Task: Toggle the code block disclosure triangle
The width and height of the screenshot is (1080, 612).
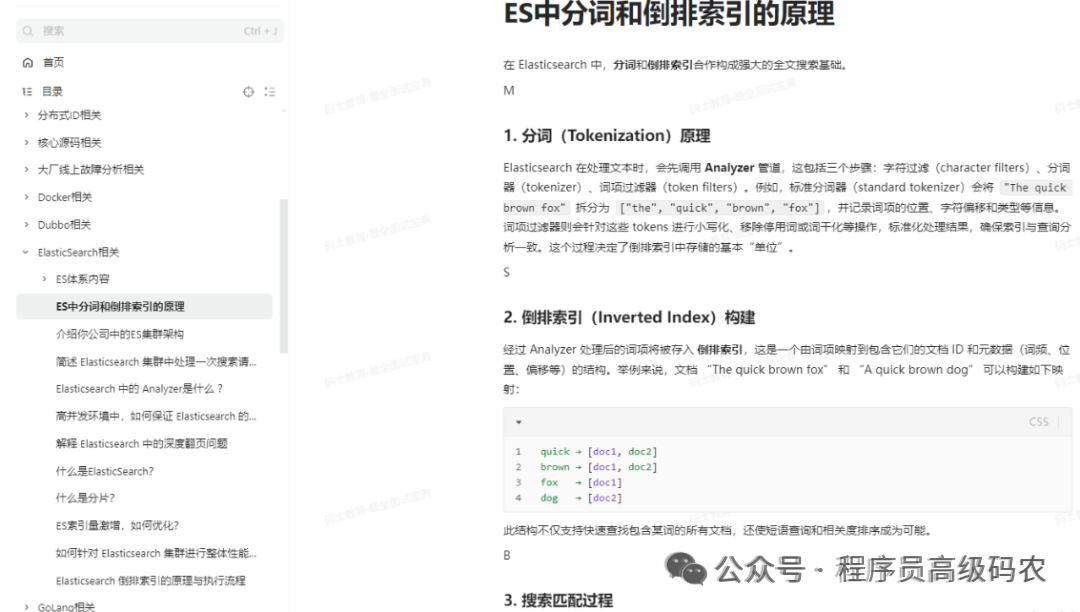Action: click(x=519, y=422)
